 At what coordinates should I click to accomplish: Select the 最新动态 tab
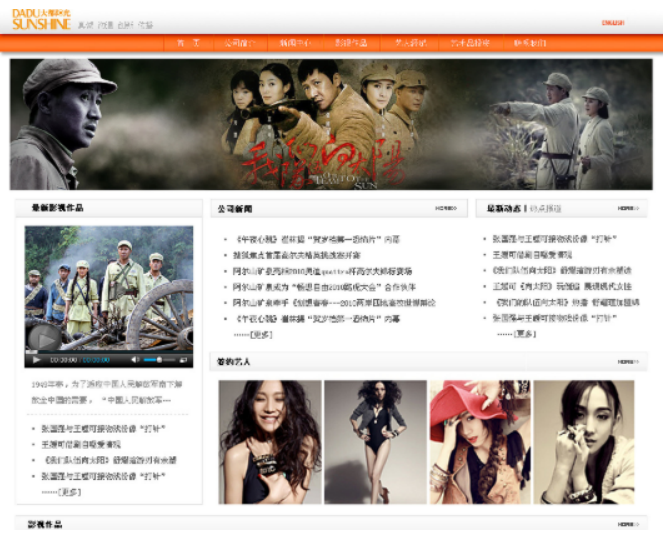pyautogui.click(x=503, y=209)
